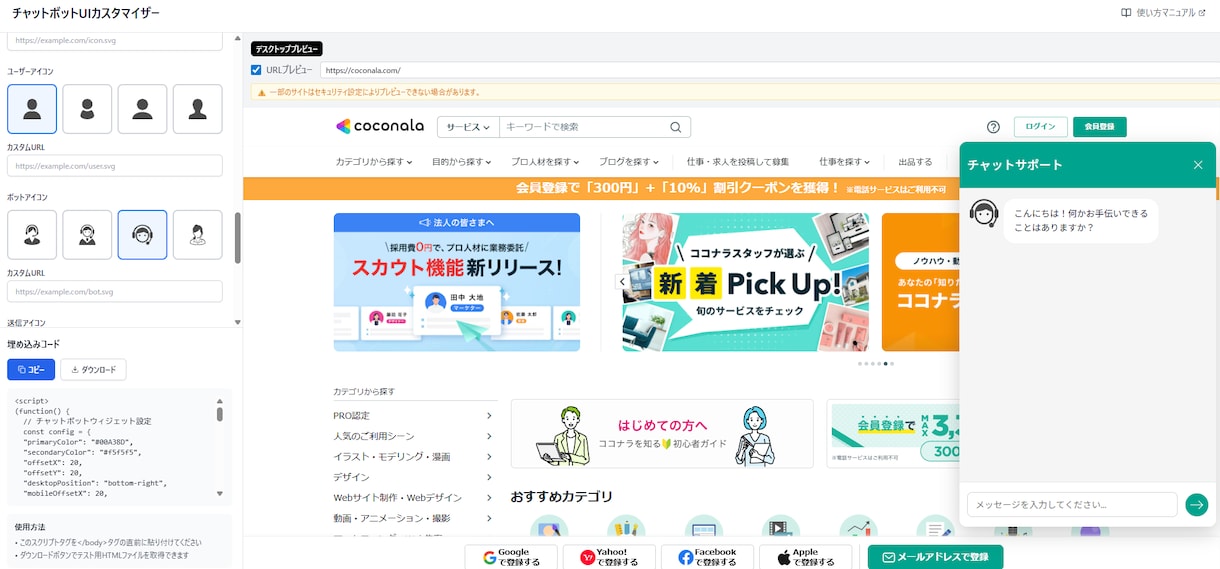This screenshot has height=569, width=1220.
Task: Open 仕事を探す menu
Action: 844,162
